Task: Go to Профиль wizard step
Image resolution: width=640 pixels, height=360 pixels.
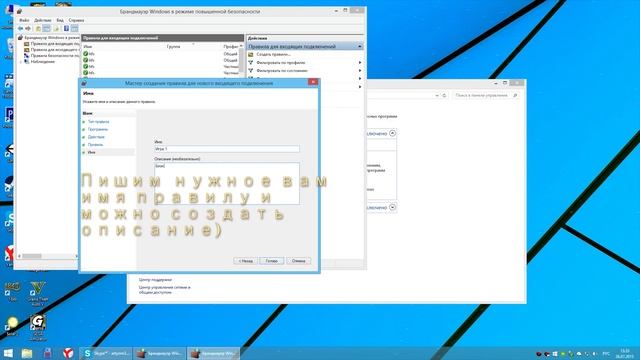Action: (96, 144)
